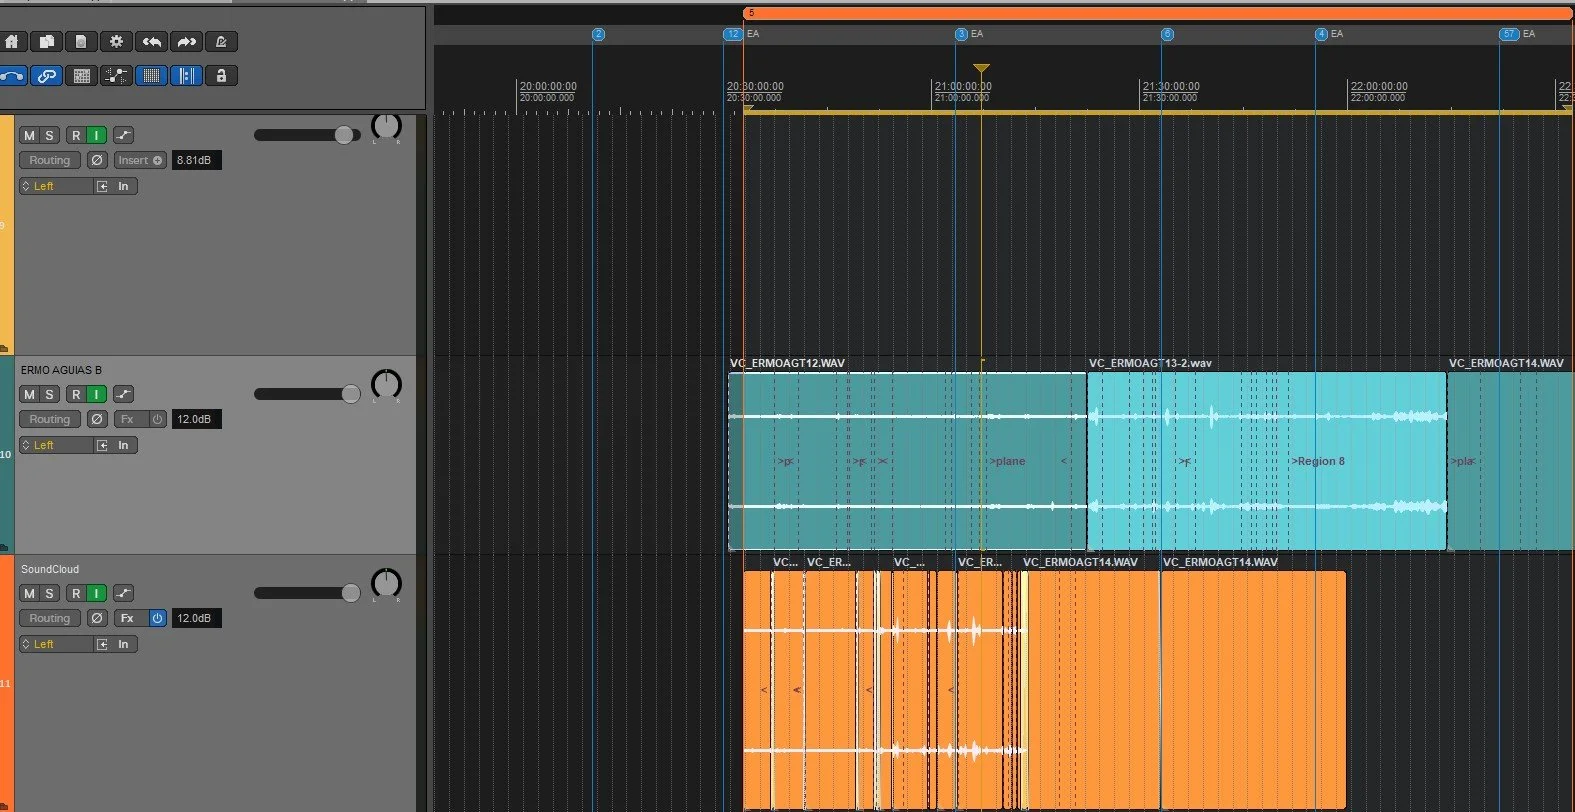Open the Left input dropdown on SoundCloud track
Viewport: 1575px width, 812px height.
pos(55,644)
